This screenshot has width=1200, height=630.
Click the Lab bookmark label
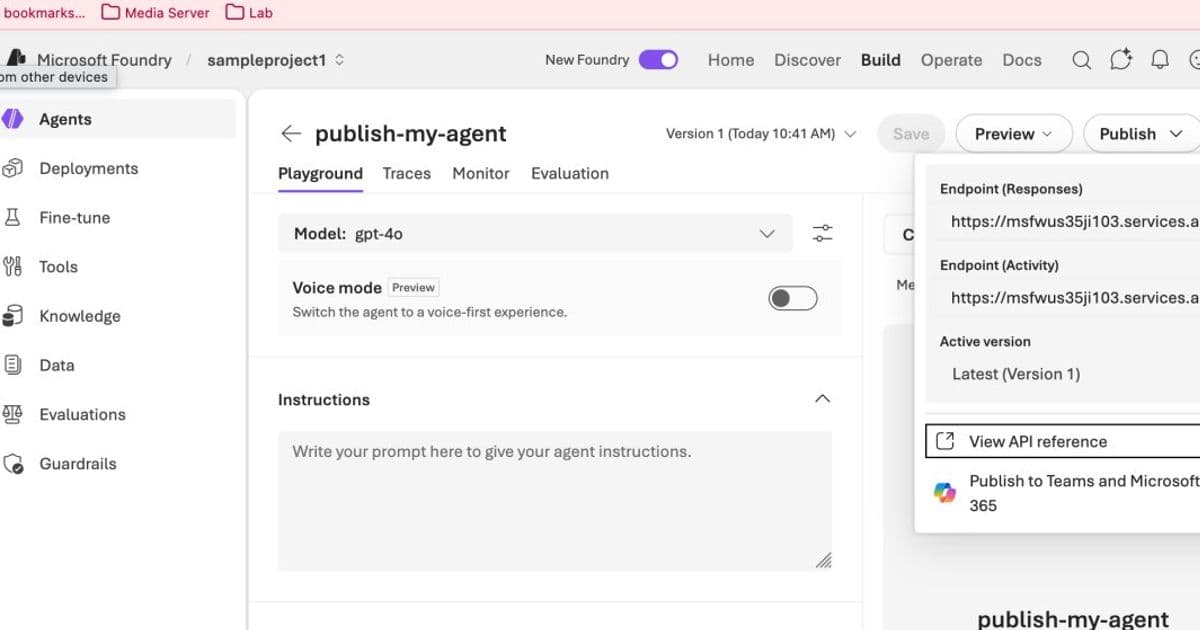(x=260, y=13)
